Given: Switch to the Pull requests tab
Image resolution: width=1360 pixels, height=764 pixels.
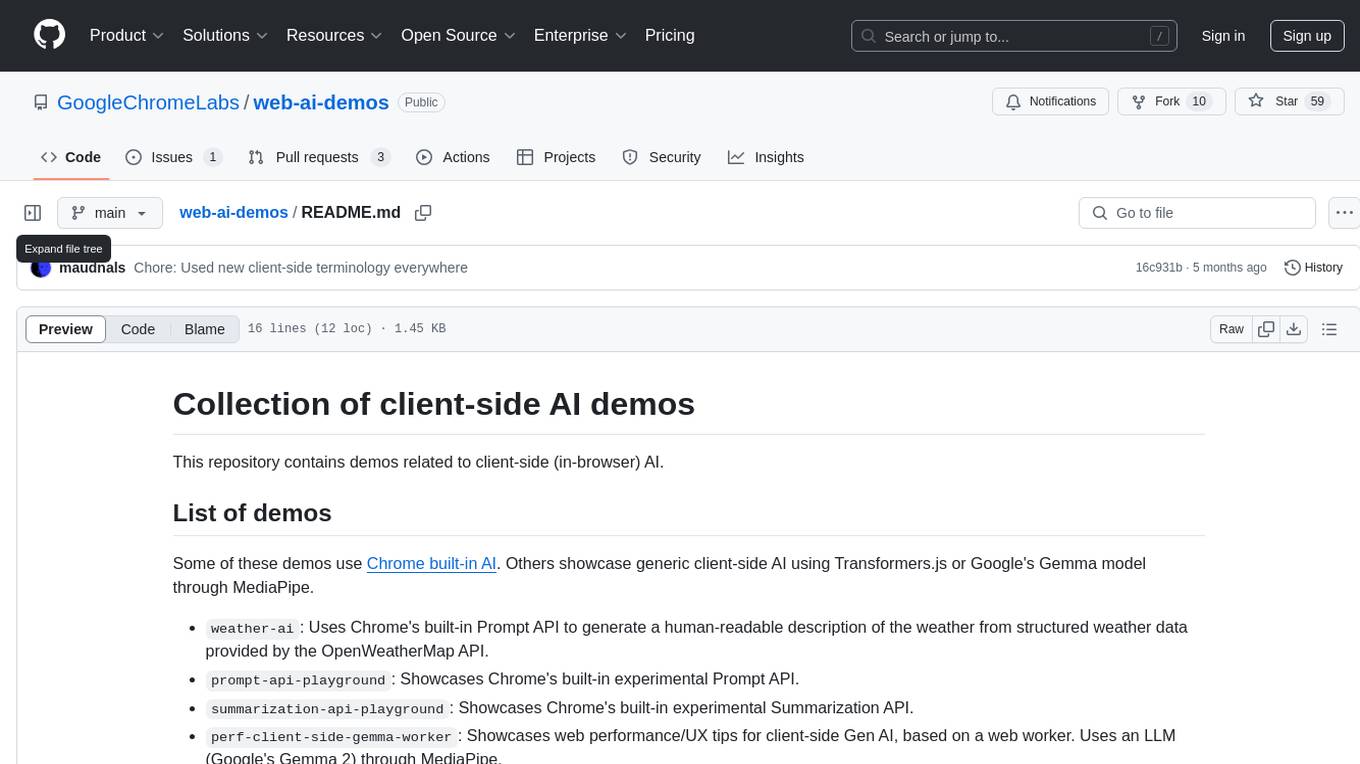Looking at the screenshot, I should tap(319, 157).
